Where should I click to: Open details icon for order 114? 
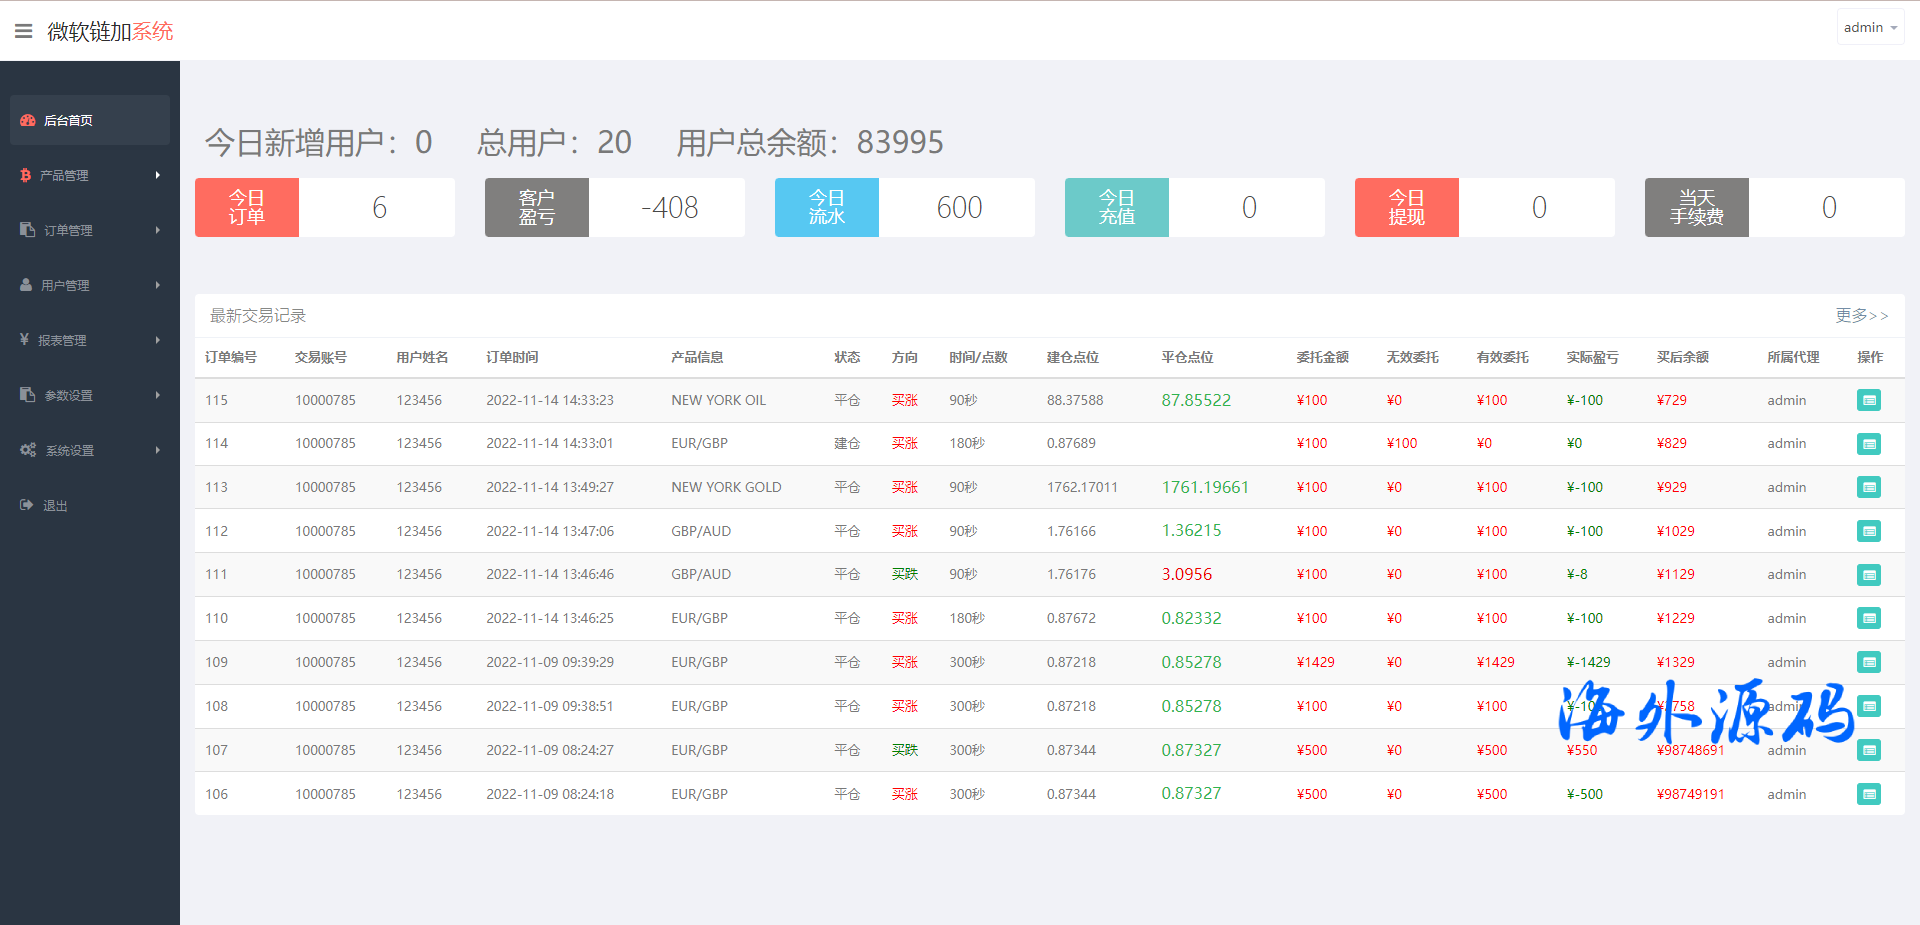[1868, 444]
